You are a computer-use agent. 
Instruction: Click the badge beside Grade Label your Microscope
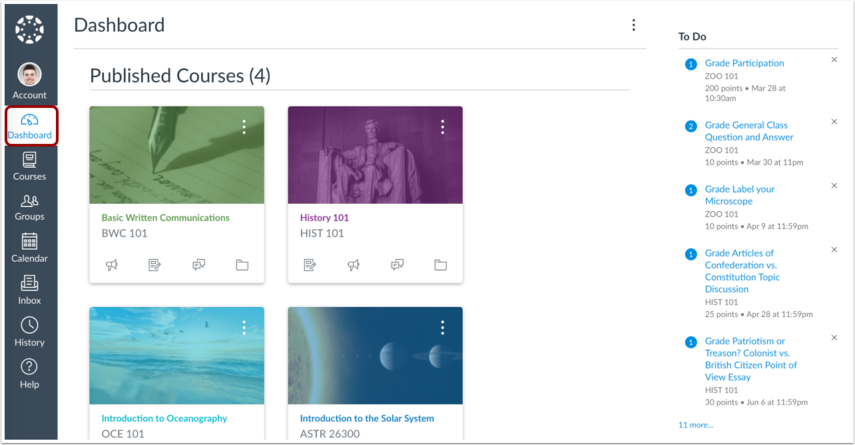point(691,190)
